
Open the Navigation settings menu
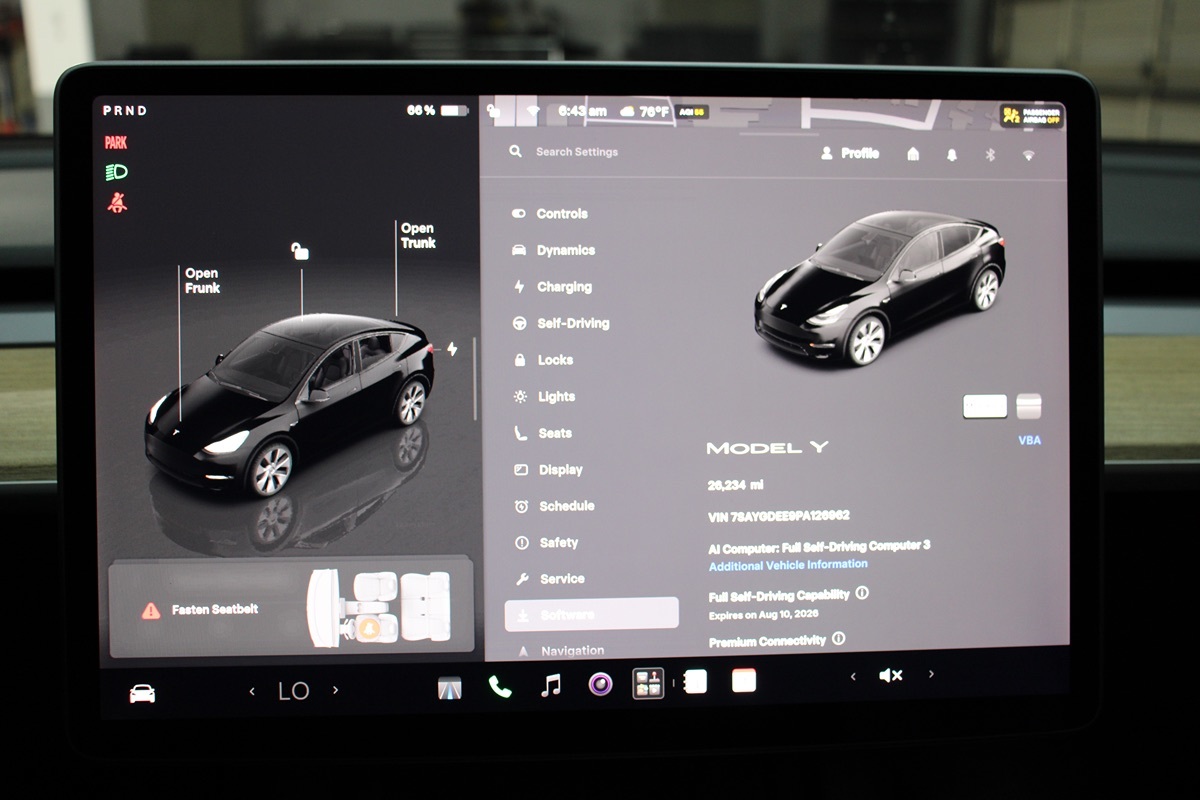[561, 651]
